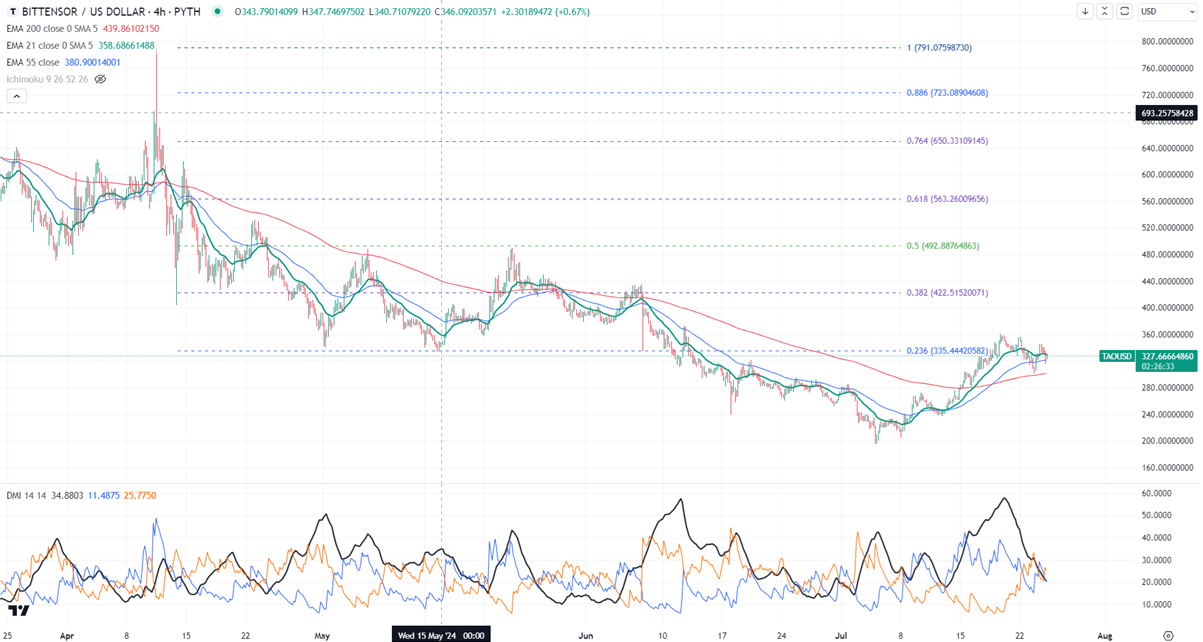Click the EMA 200 value 439.86102150
Viewport: 1203px width, 642px height.
pos(132,29)
